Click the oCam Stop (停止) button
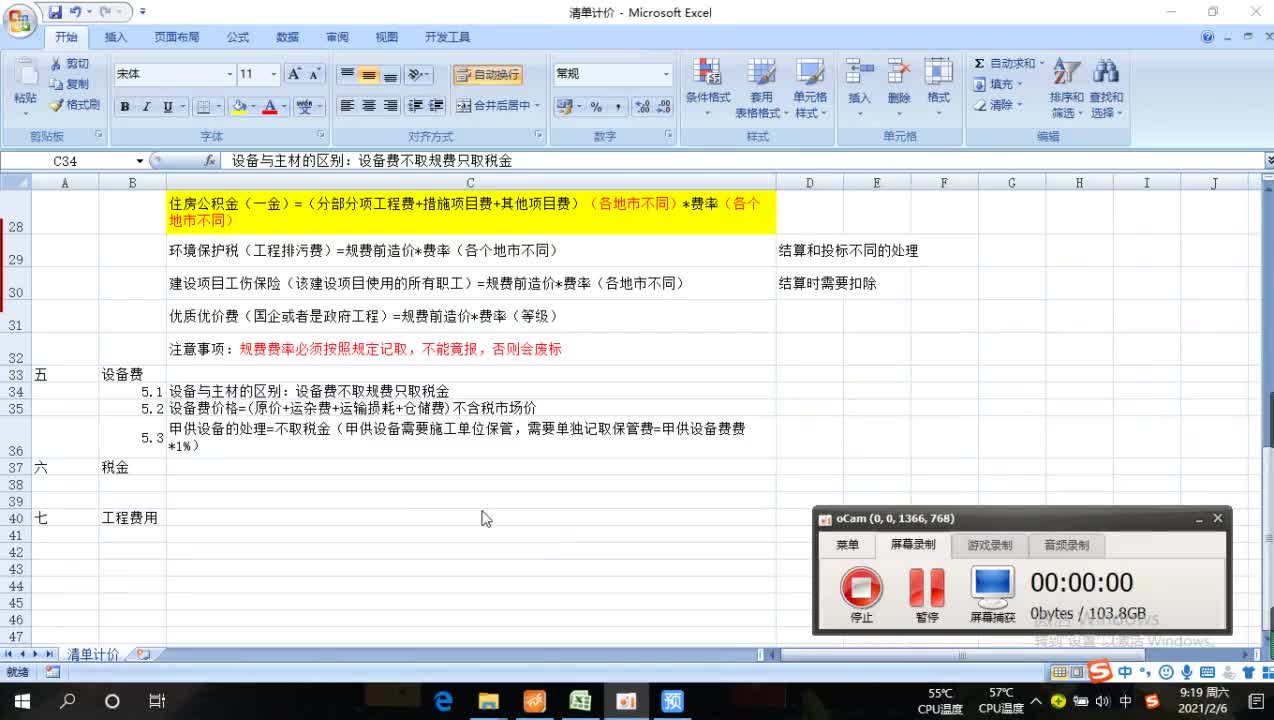 [x=861, y=594]
